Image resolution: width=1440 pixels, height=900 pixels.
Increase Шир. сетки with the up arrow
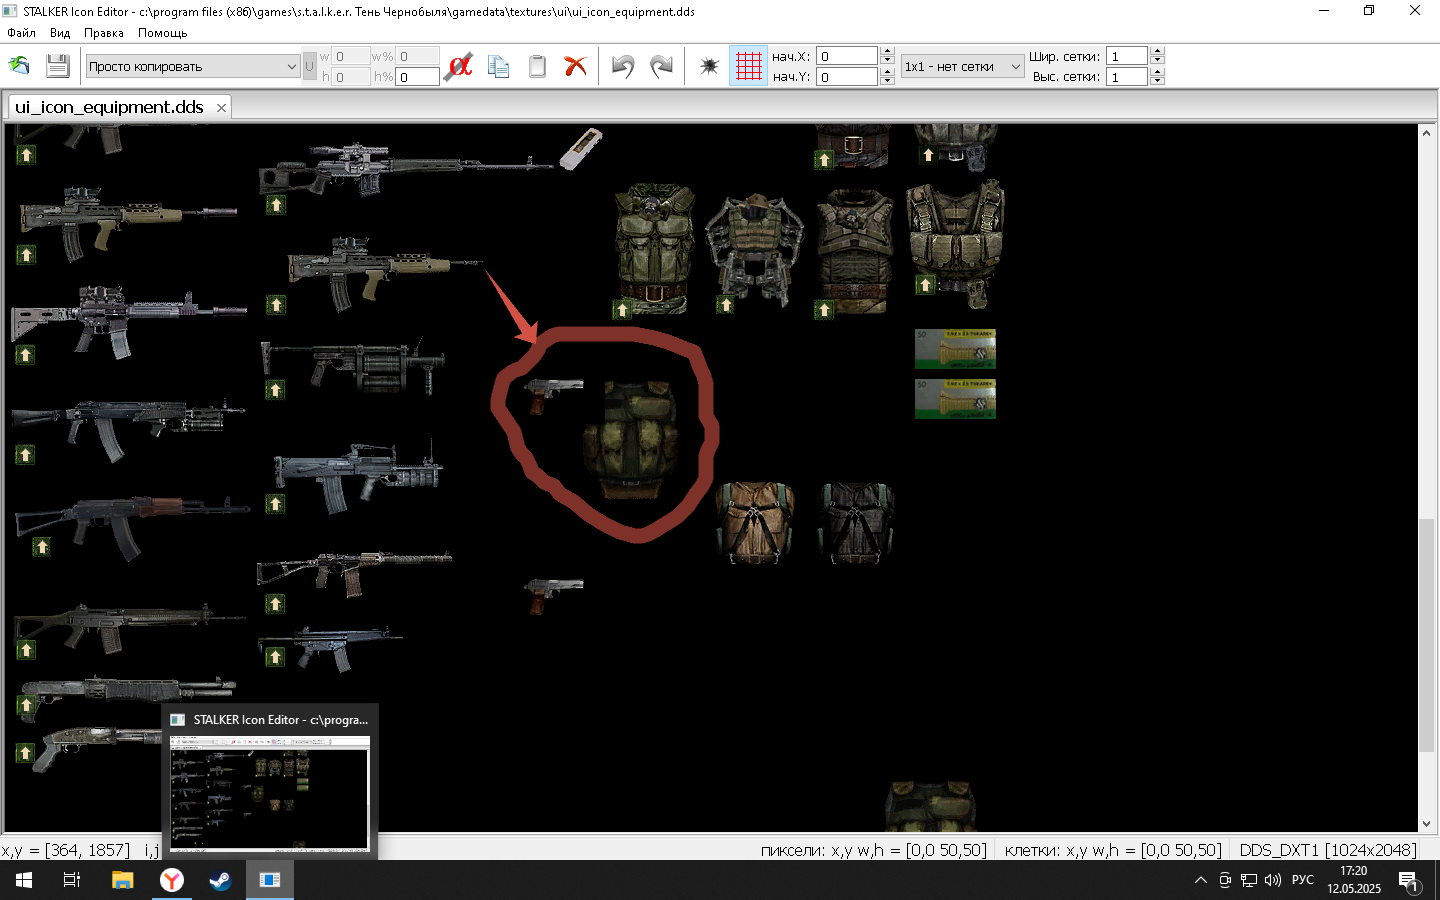(x=1157, y=51)
